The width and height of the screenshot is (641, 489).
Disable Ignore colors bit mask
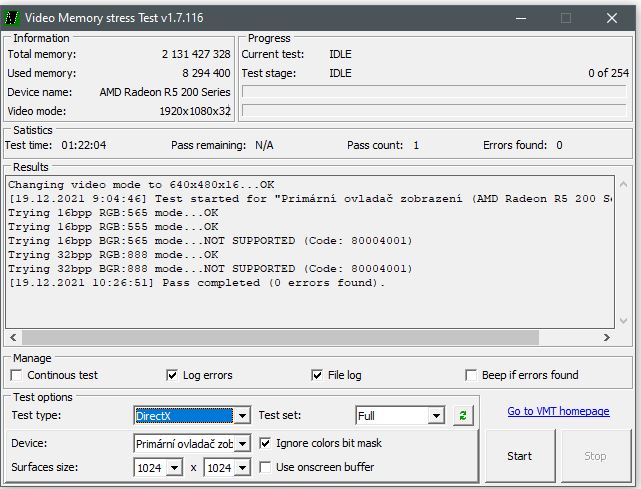[265, 443]
